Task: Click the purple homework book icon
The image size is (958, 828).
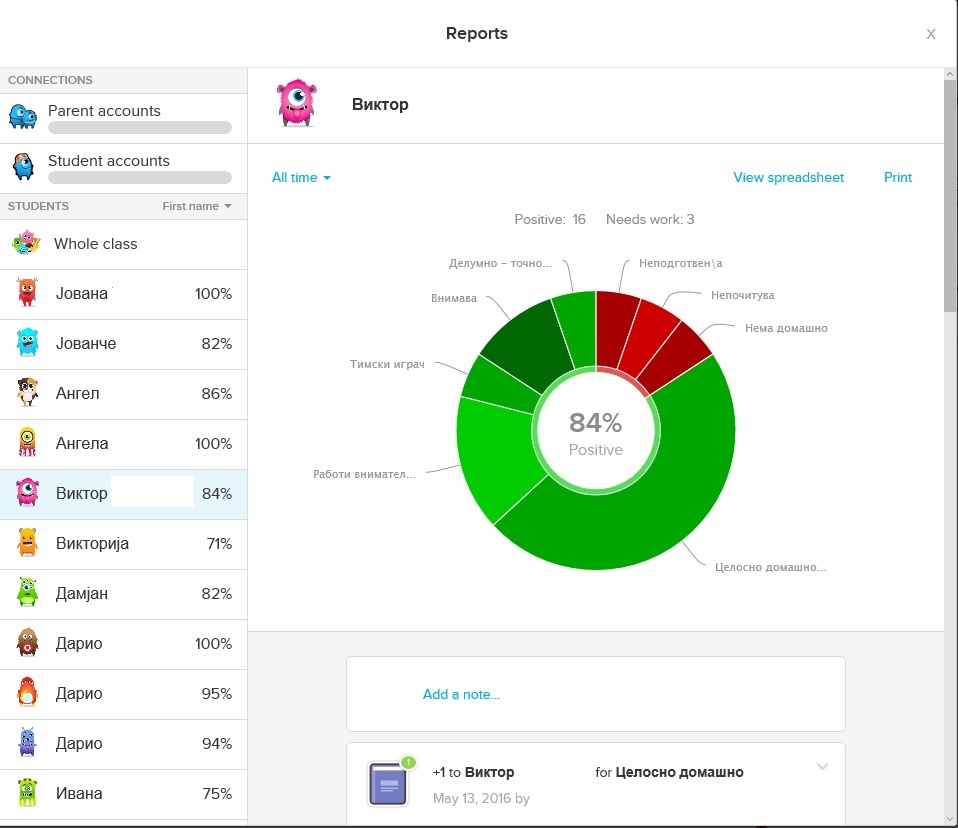Action: click(388, 784)
